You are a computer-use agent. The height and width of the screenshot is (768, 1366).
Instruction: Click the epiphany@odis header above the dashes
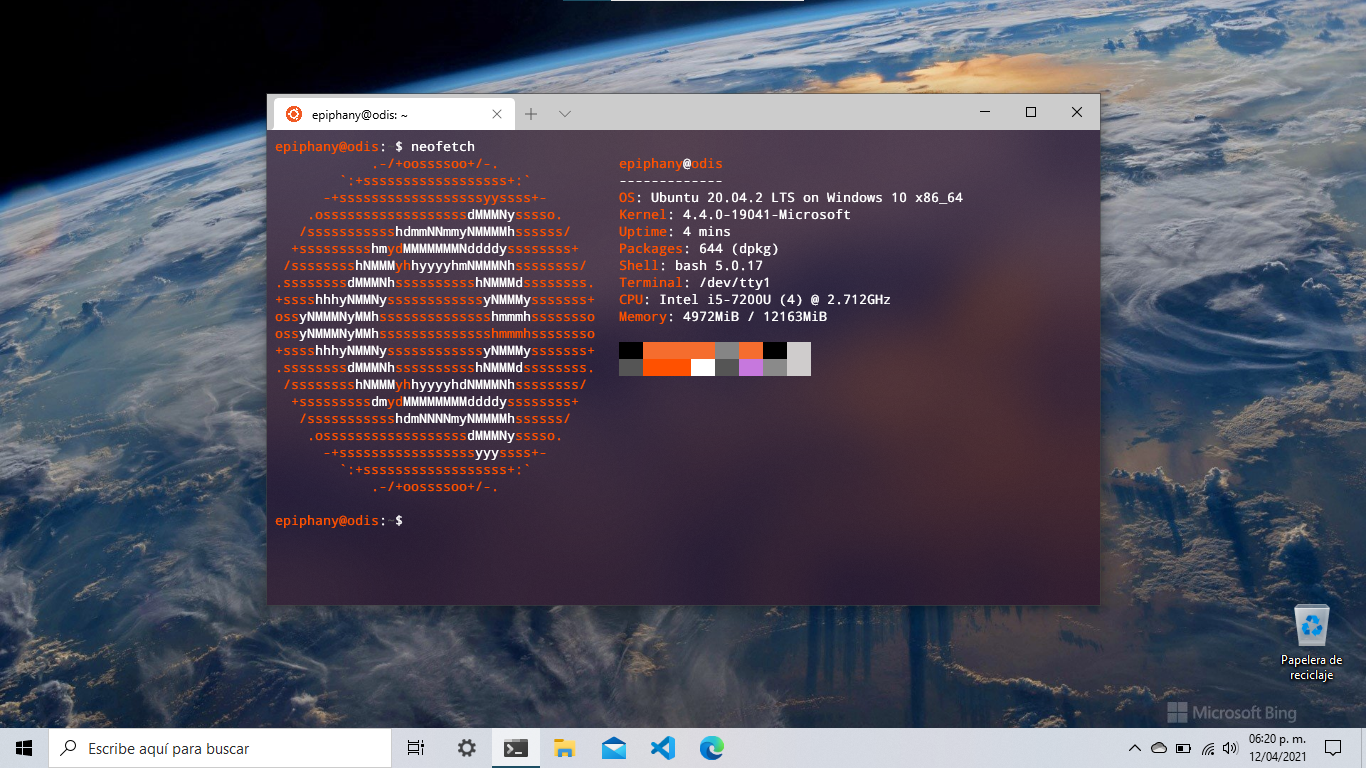(671, 164)
